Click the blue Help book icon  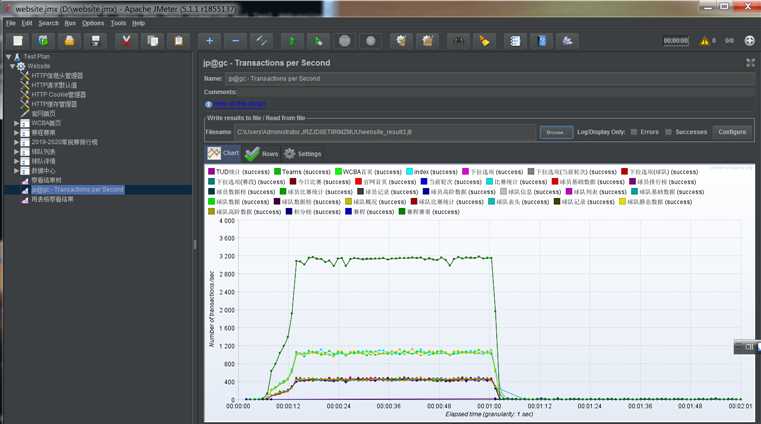542,41
